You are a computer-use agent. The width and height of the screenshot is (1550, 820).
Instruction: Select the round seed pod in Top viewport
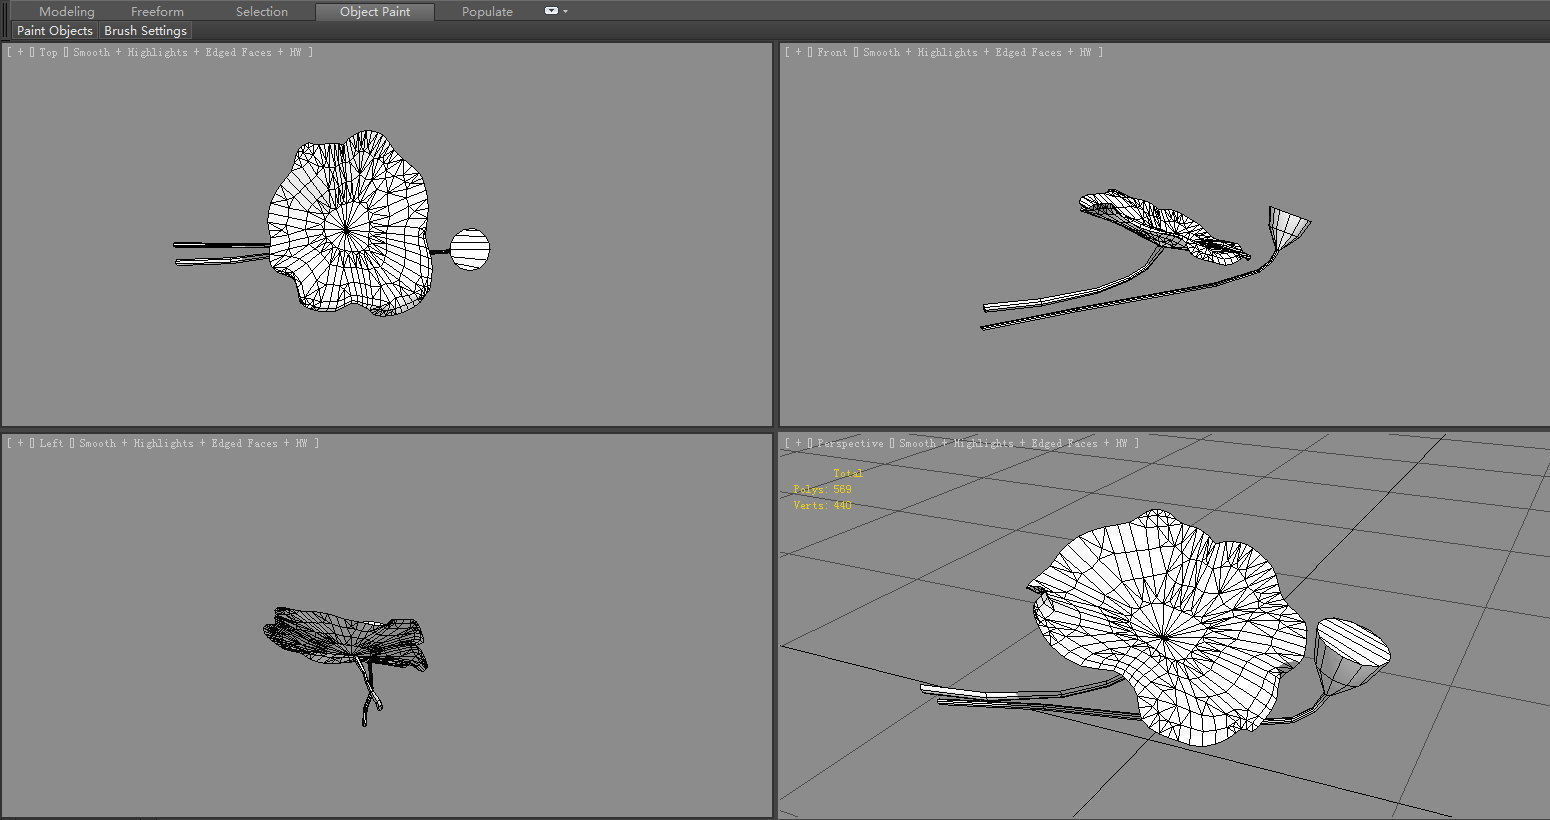pyautogui.click(x=470, y=250)
